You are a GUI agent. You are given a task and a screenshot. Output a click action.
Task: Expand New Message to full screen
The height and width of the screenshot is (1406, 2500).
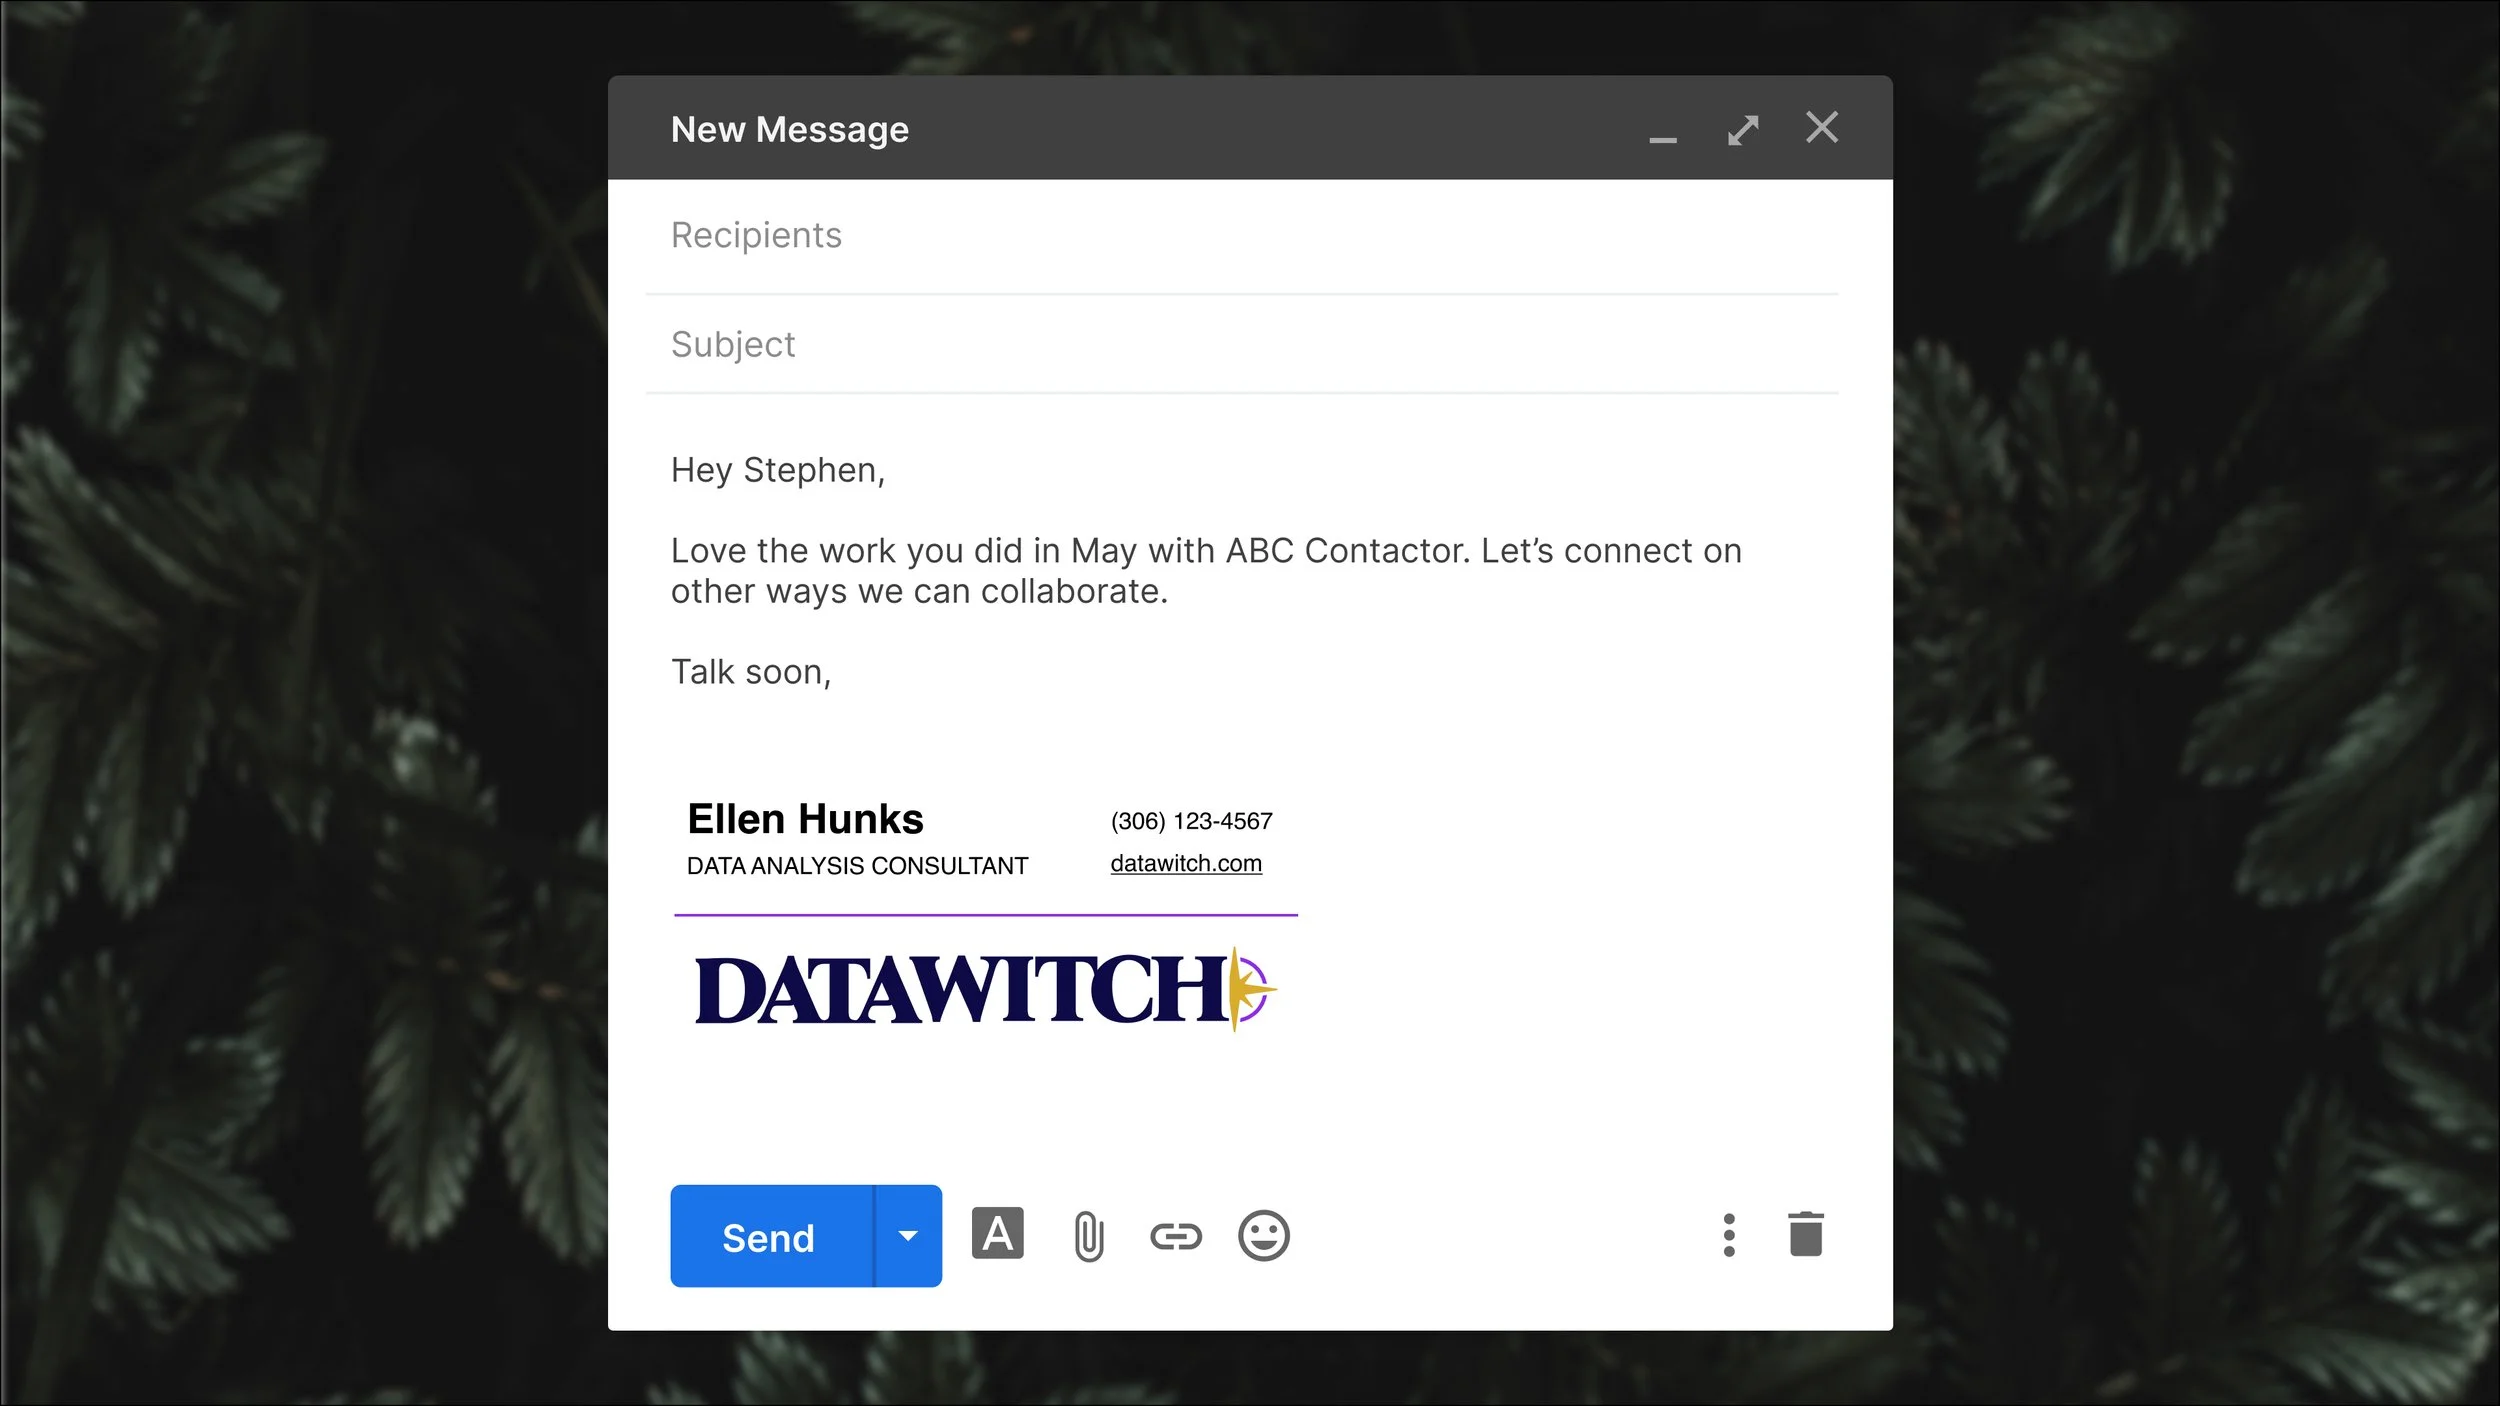[1743, 130]
